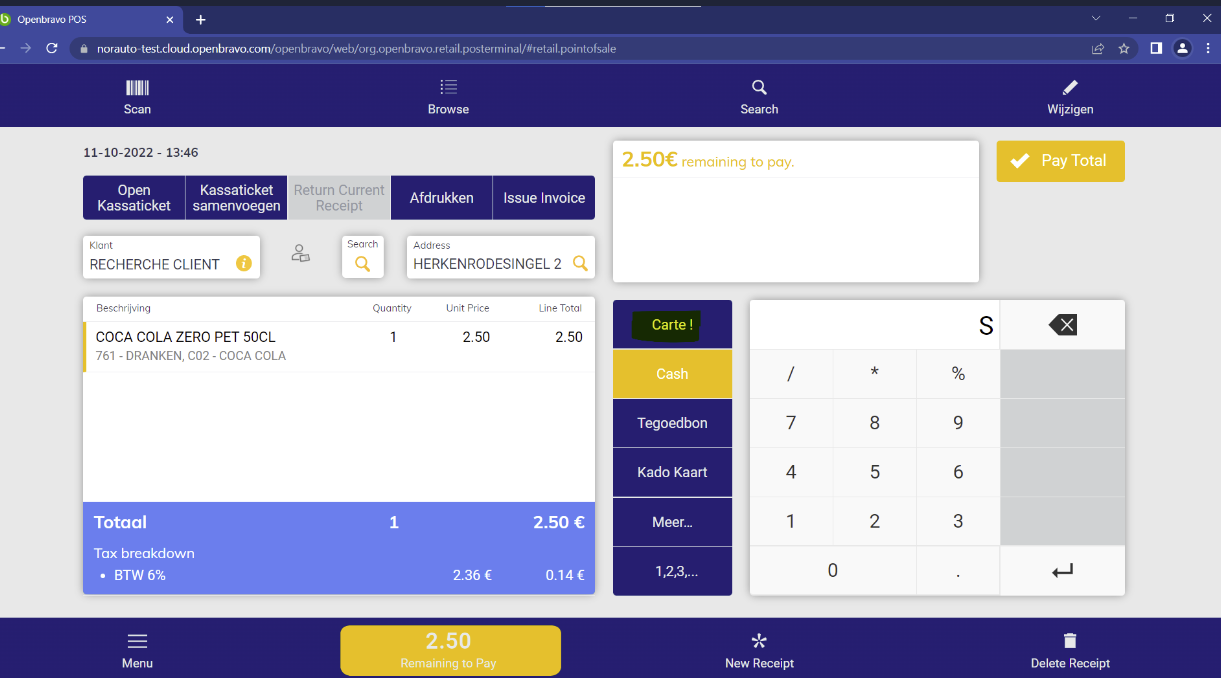The height and width of the screenshot is (678, 1221).
Task: Click the Address HERKENRODESINGEL field
Action: (500, 257)
